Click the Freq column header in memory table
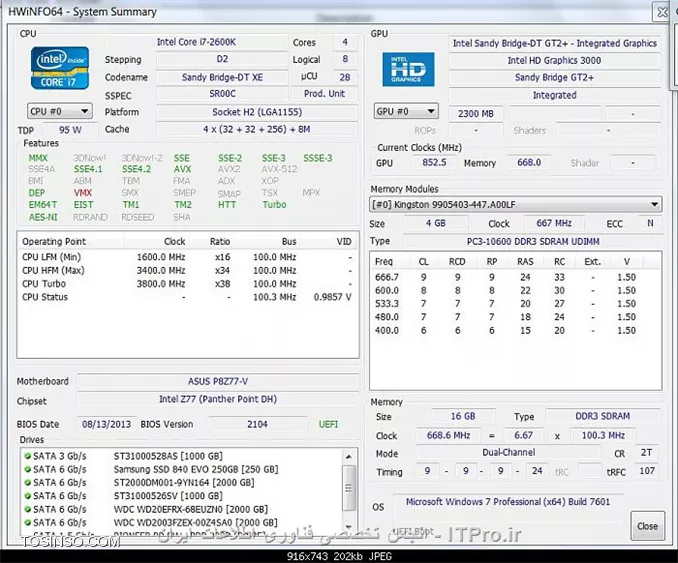The image size is (678, 563). tap(390, 262)
